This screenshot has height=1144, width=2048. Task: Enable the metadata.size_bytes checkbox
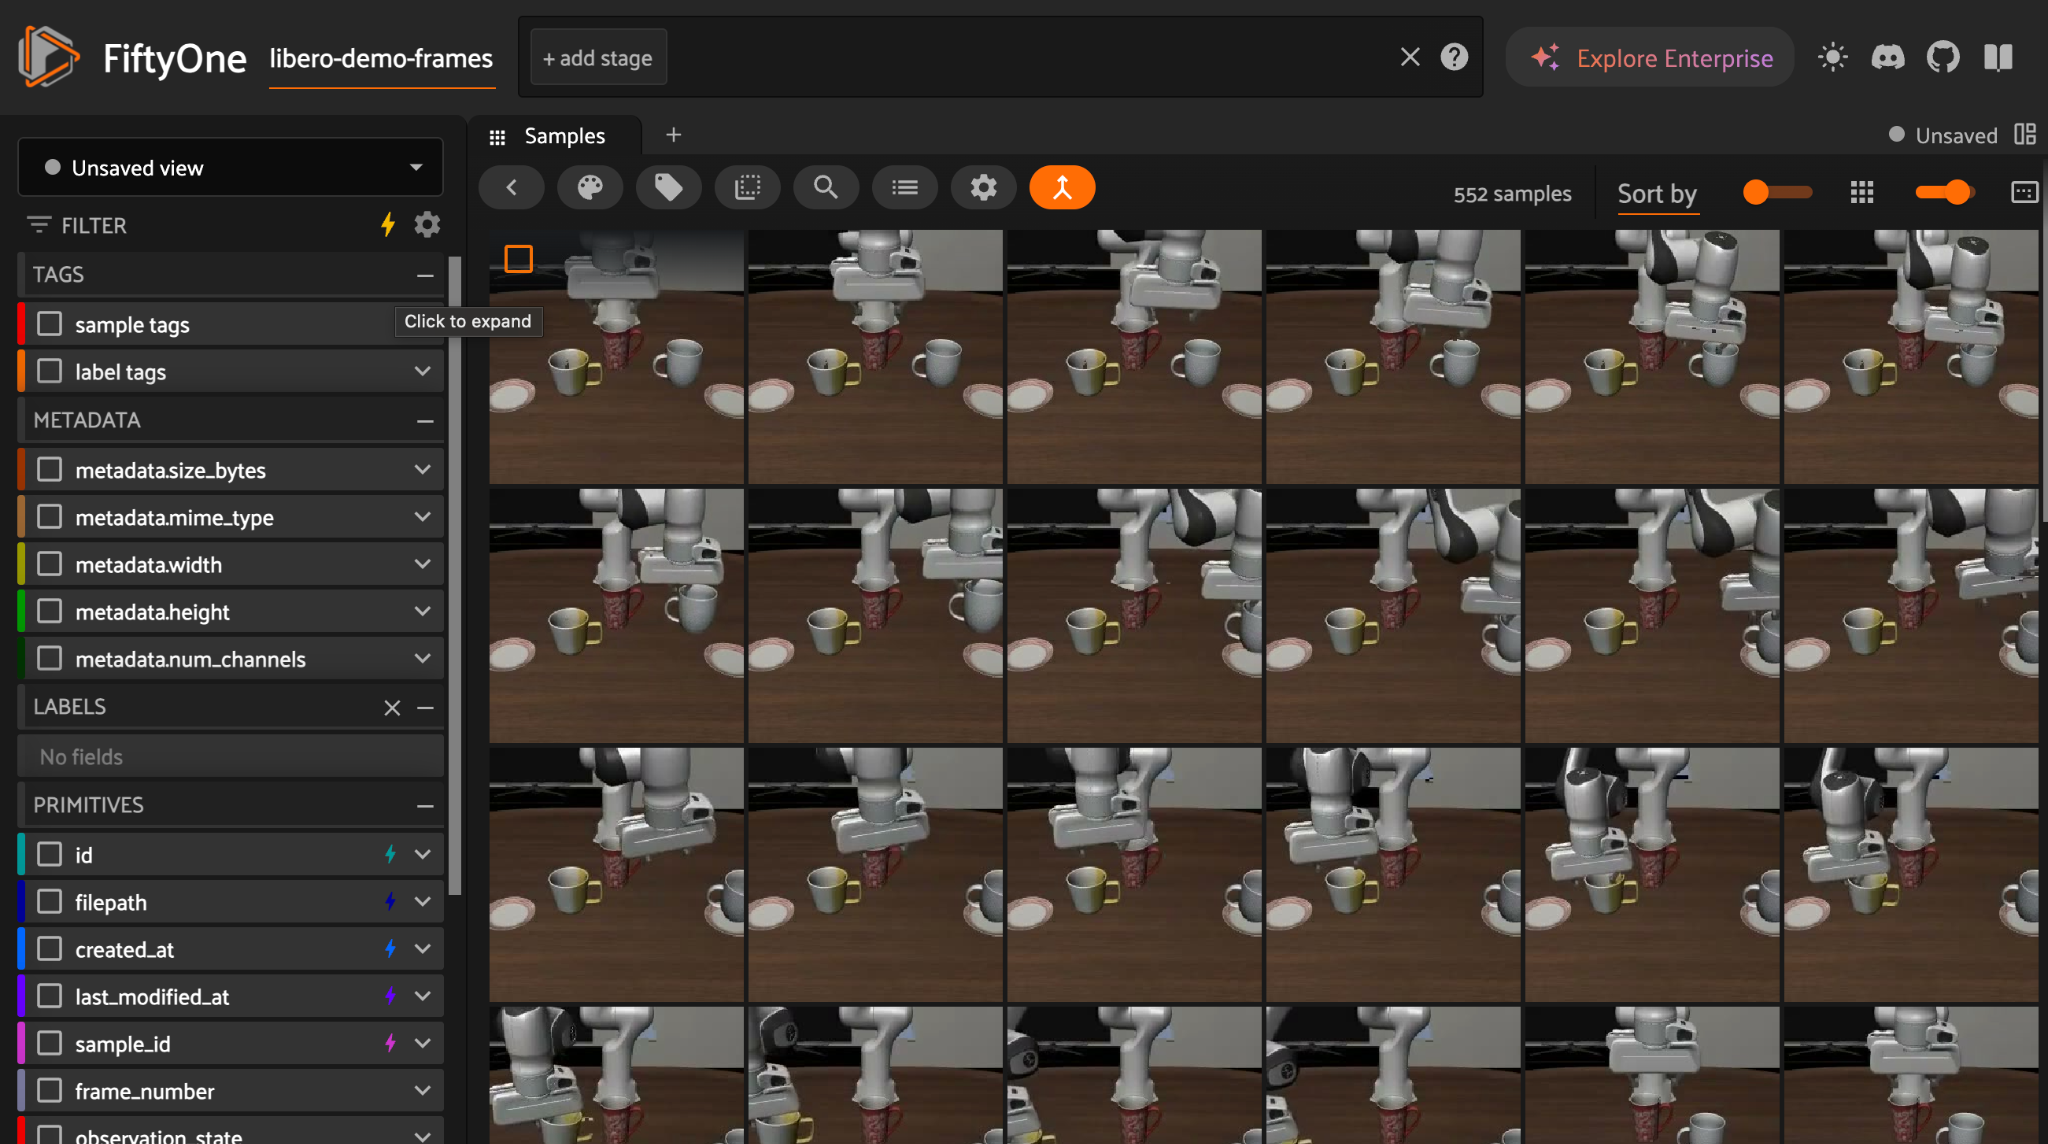click(49, 469)
